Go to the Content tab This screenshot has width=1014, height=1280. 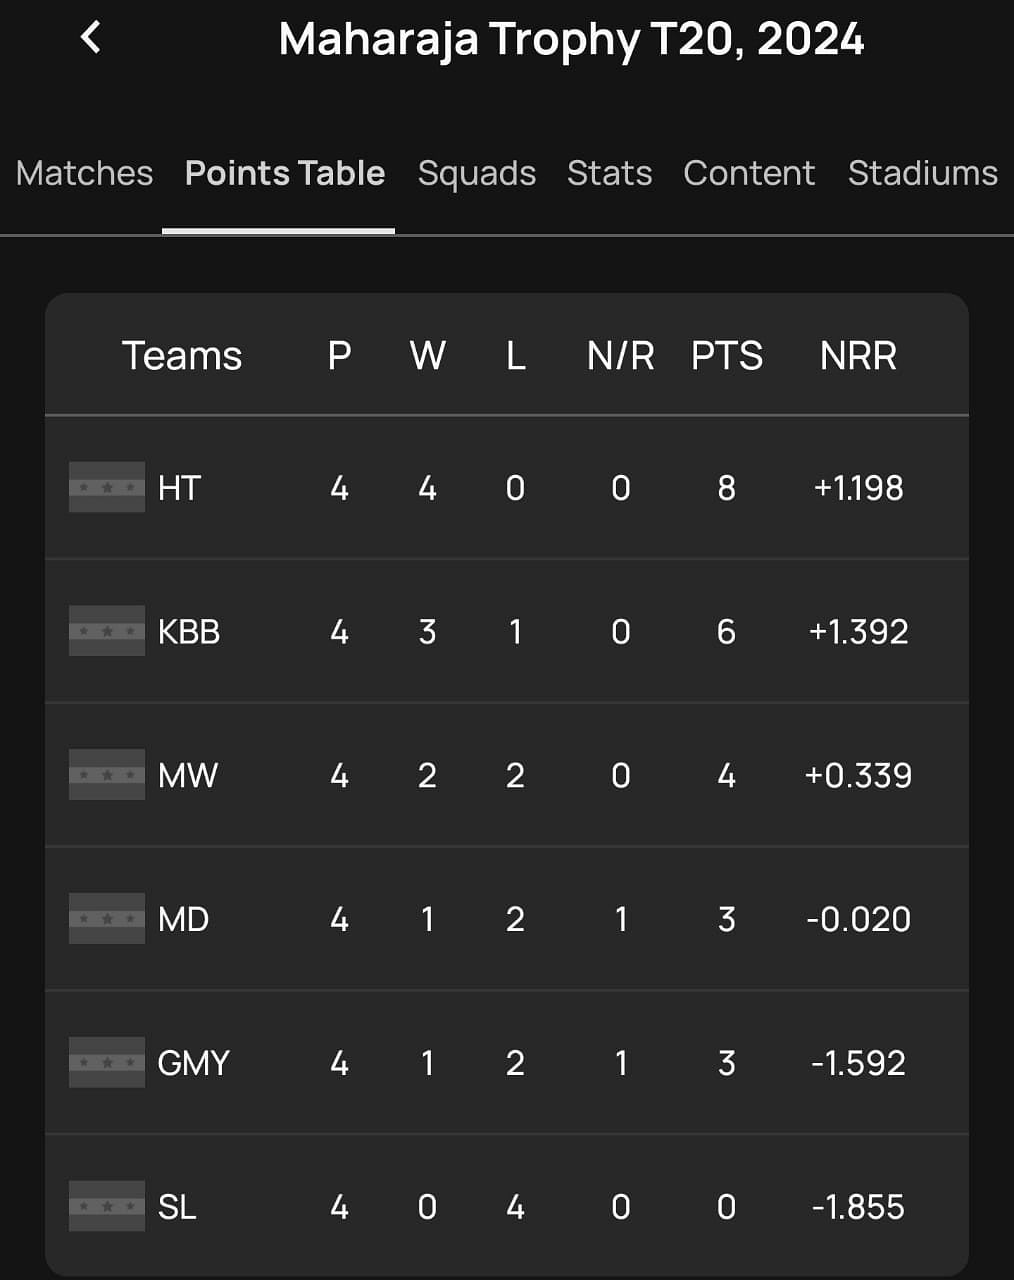[x=749, y=173]
